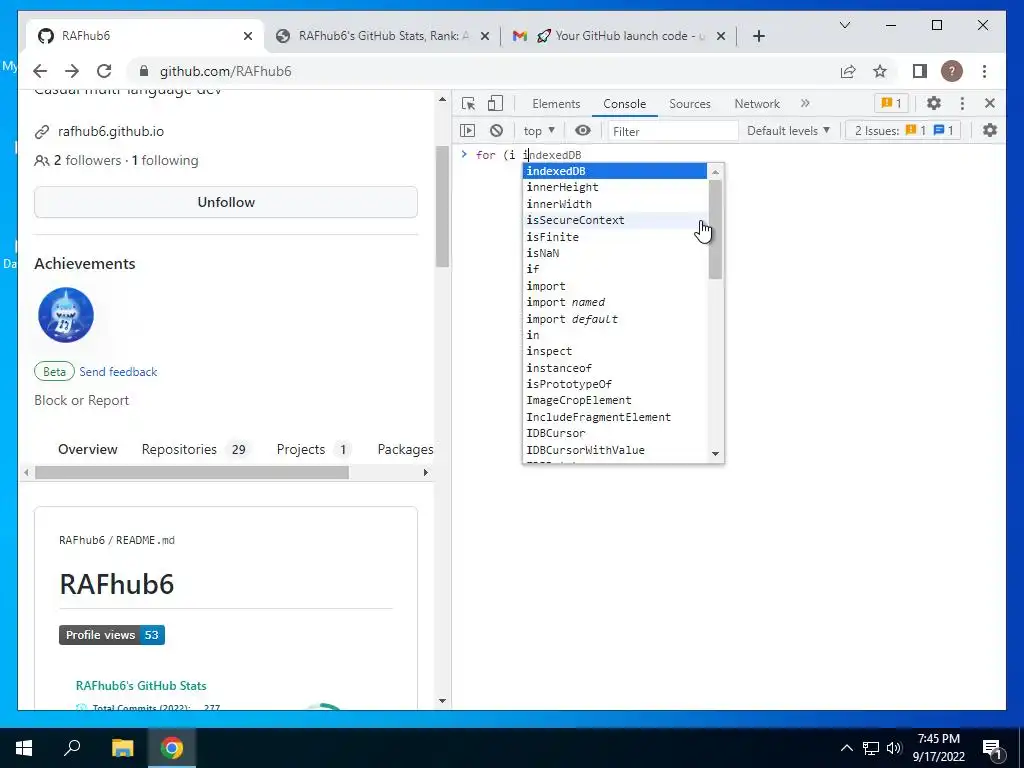The height and width of the screenshot is (768, 1024).
Task: Click the clear console icon
Action: point(496,131)
